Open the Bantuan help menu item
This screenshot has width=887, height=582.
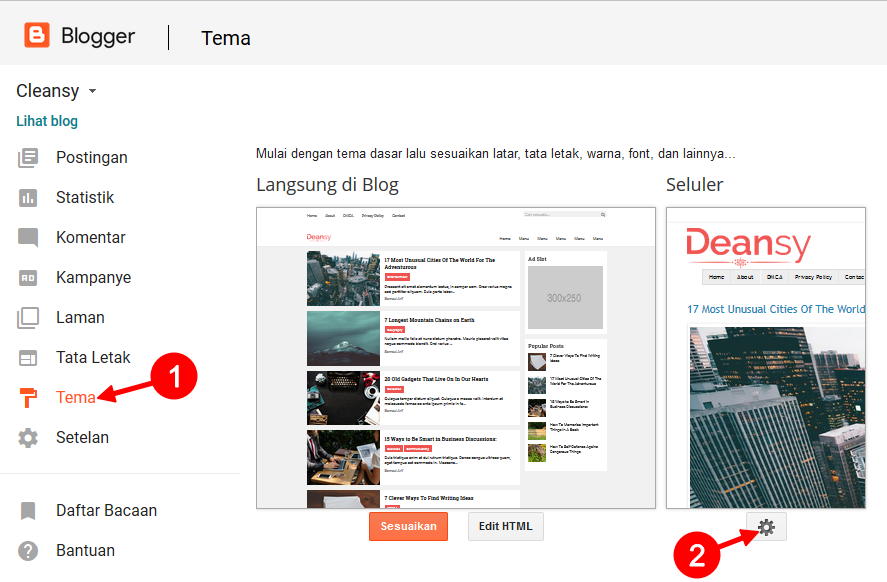pyautogui.click(x=67, y=551)
